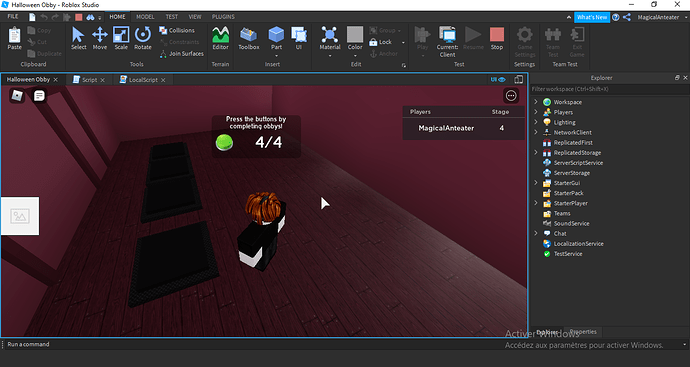Stop the running test session
This screenshot has height=367, width=690.
point(497,38)
